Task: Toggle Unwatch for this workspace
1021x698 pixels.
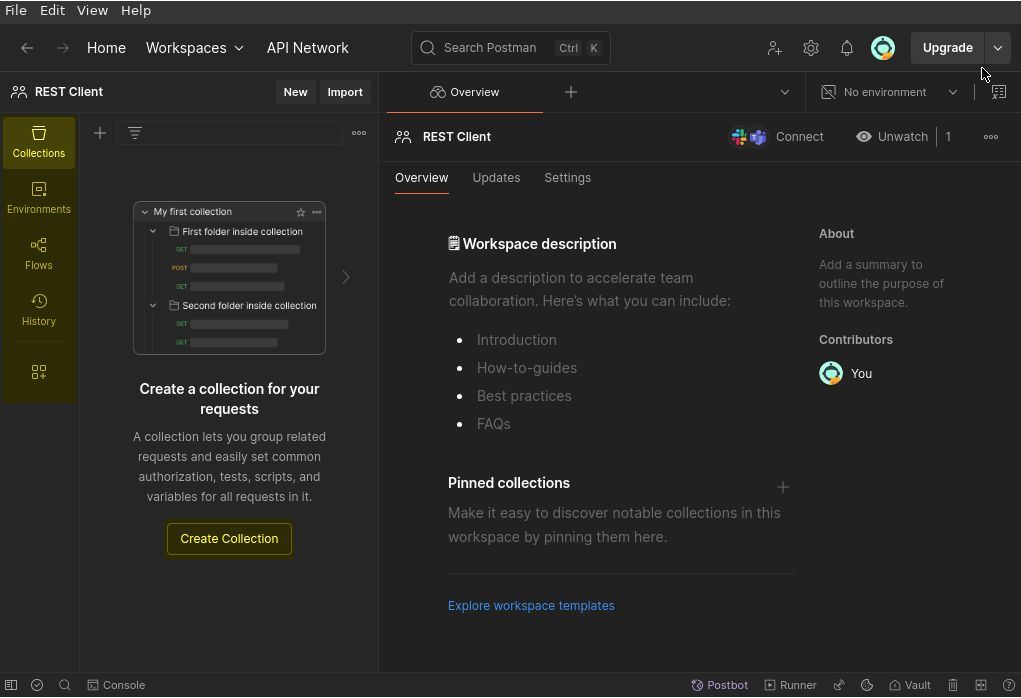Action: tap(892, 137)
